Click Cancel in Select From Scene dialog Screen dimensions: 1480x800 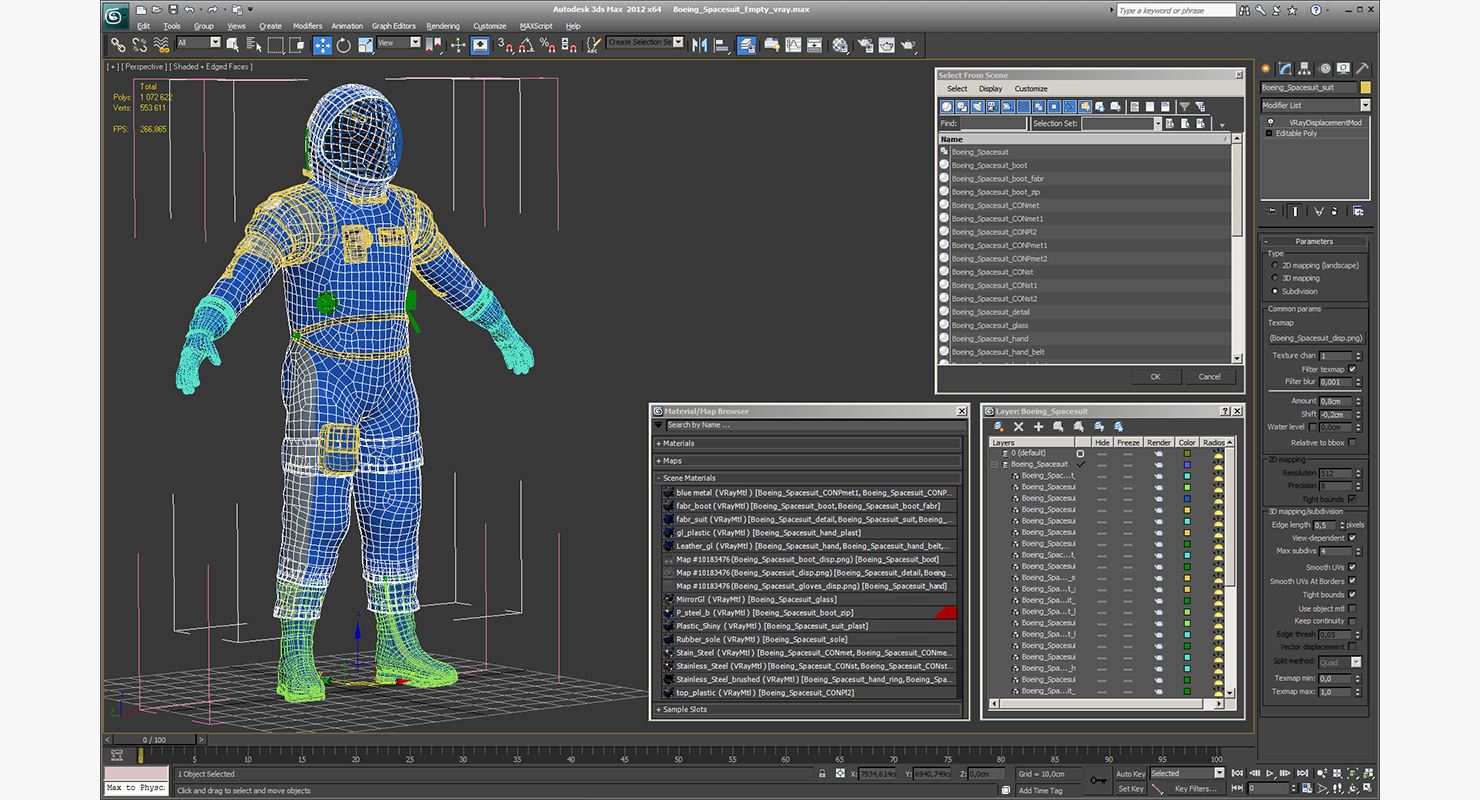pos(1210,377)
